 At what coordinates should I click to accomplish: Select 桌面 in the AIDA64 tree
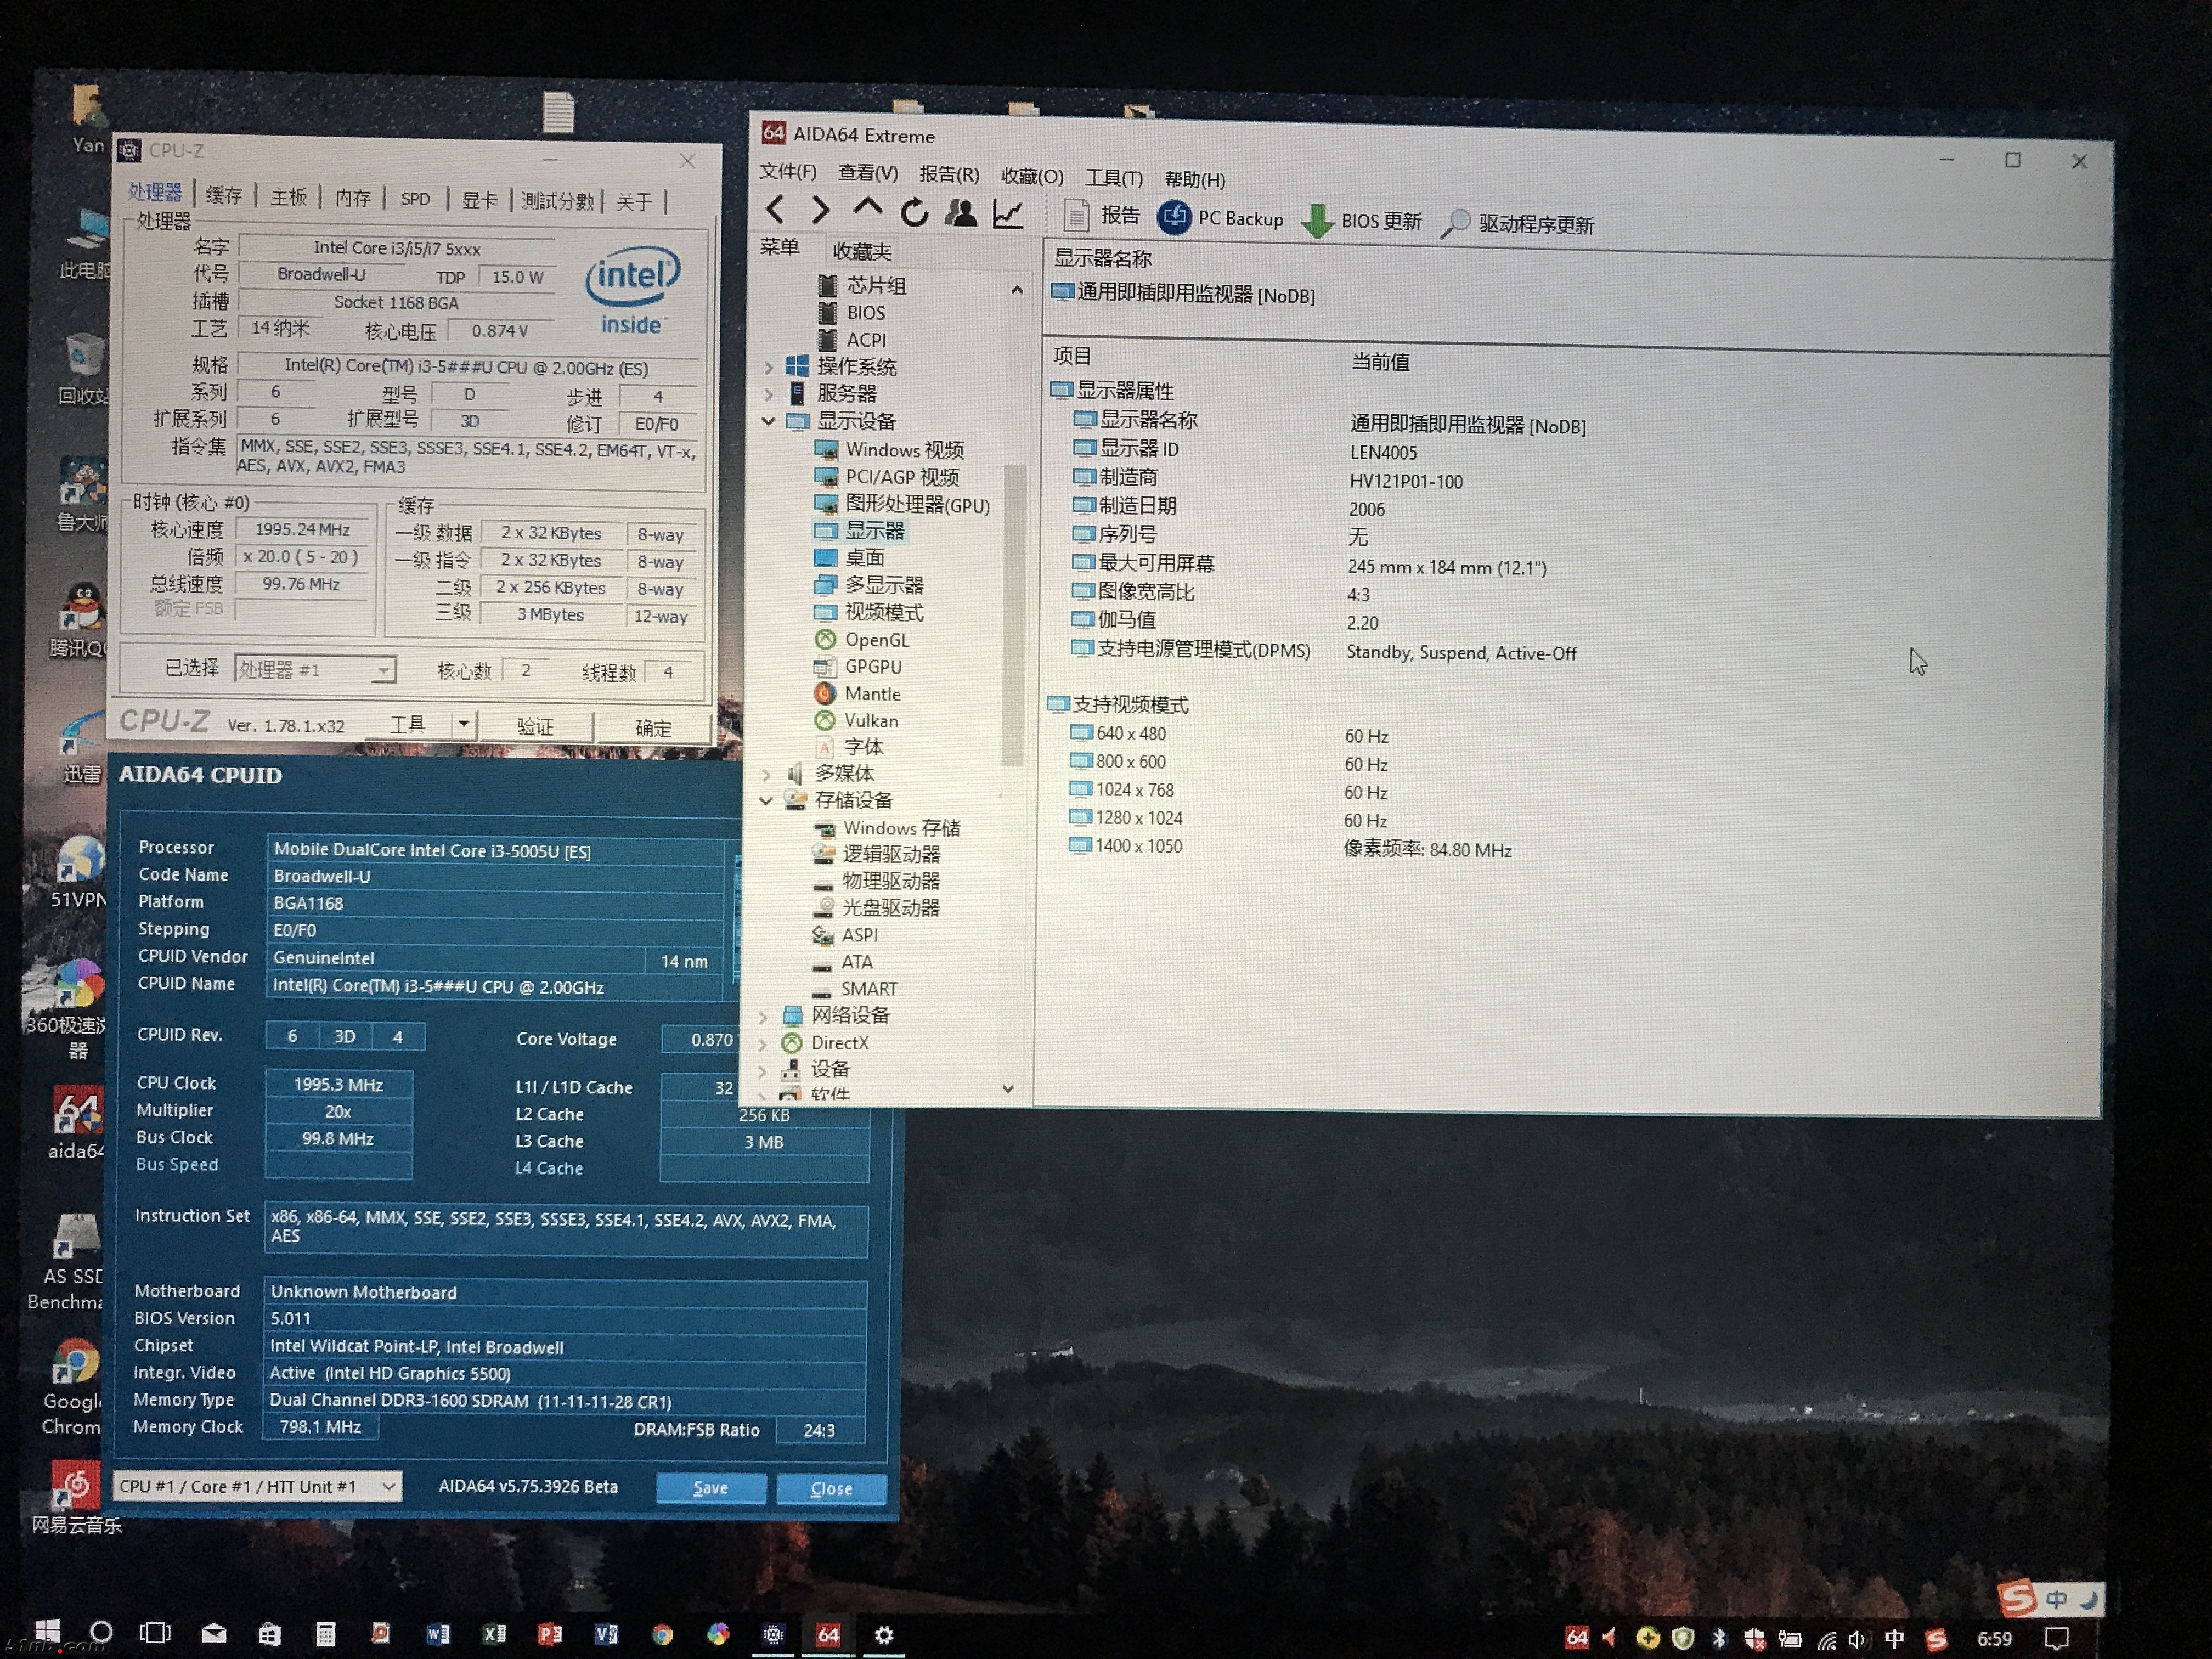(x=849, y=558)
